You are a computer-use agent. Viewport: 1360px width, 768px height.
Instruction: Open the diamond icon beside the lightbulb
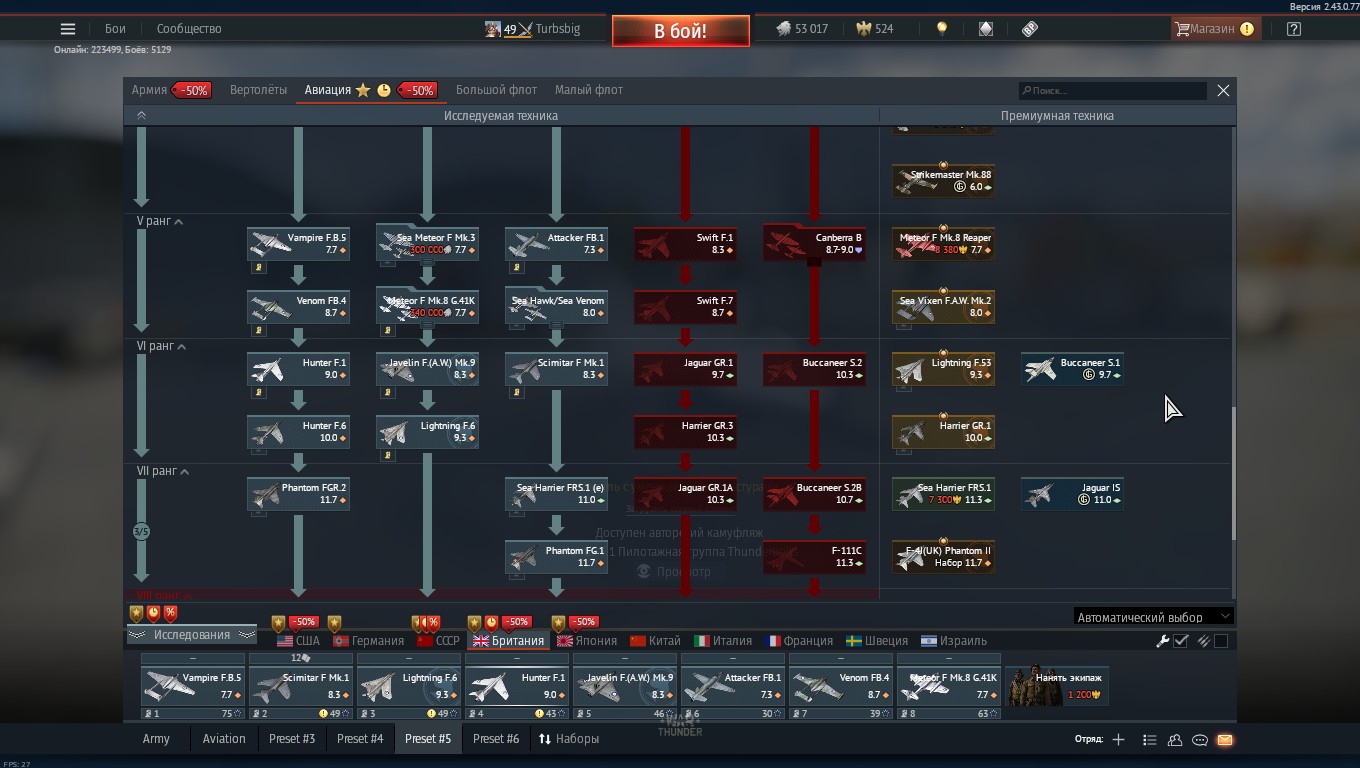click(x=986, y=29)
